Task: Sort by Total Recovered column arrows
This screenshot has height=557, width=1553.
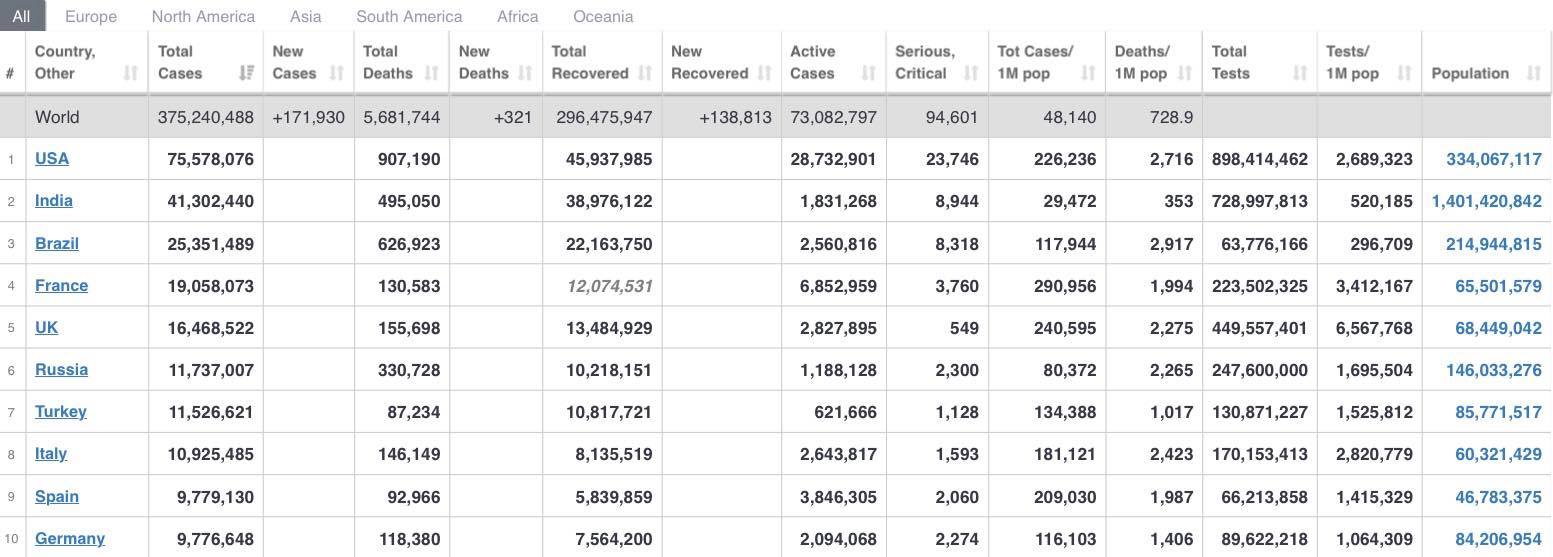Action: [645, 73]
